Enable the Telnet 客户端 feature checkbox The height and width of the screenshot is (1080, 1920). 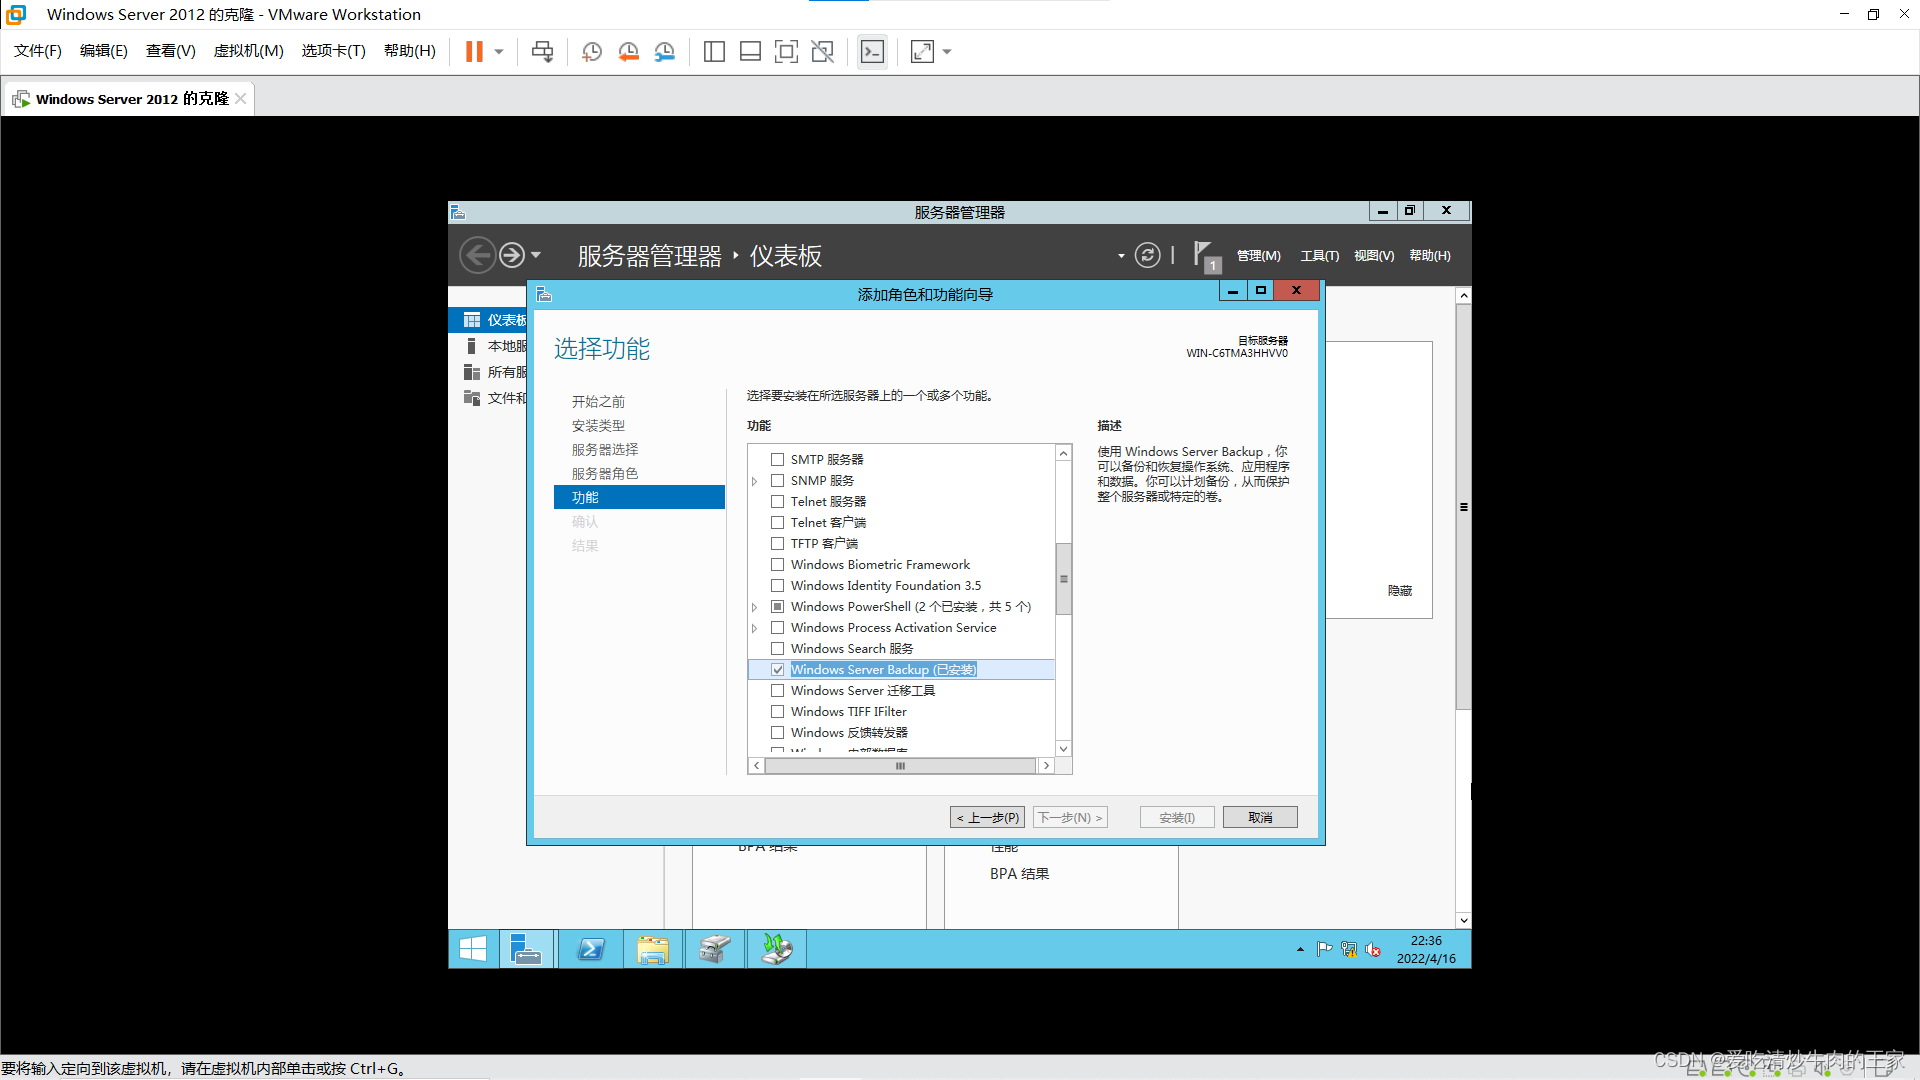(777, 523)
